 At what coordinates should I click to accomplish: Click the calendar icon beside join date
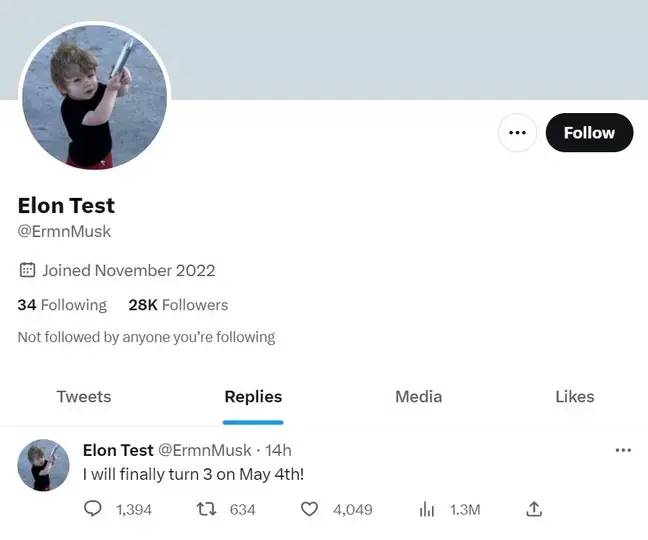[x=27, y=270]
